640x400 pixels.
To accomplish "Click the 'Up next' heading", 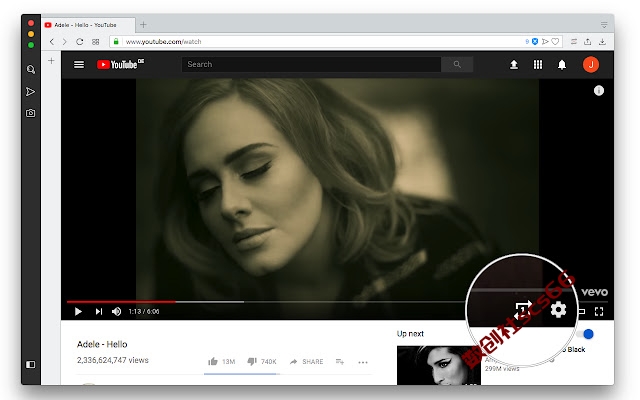I will 410,333.
